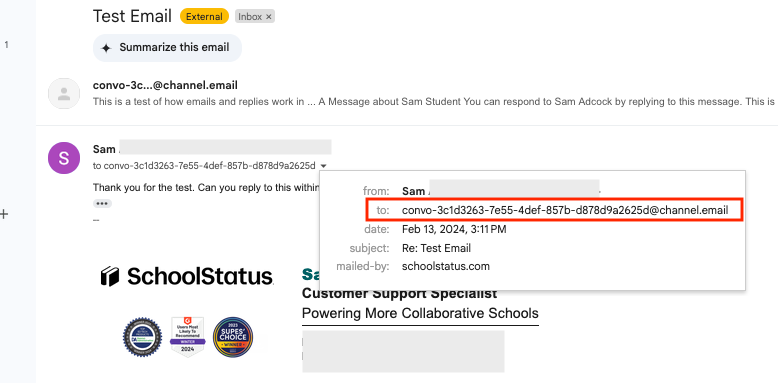The width and height of the screenshot is (778, 383).
Task: Click the SchoolStatus logo
Action: [x=187, y=276]
